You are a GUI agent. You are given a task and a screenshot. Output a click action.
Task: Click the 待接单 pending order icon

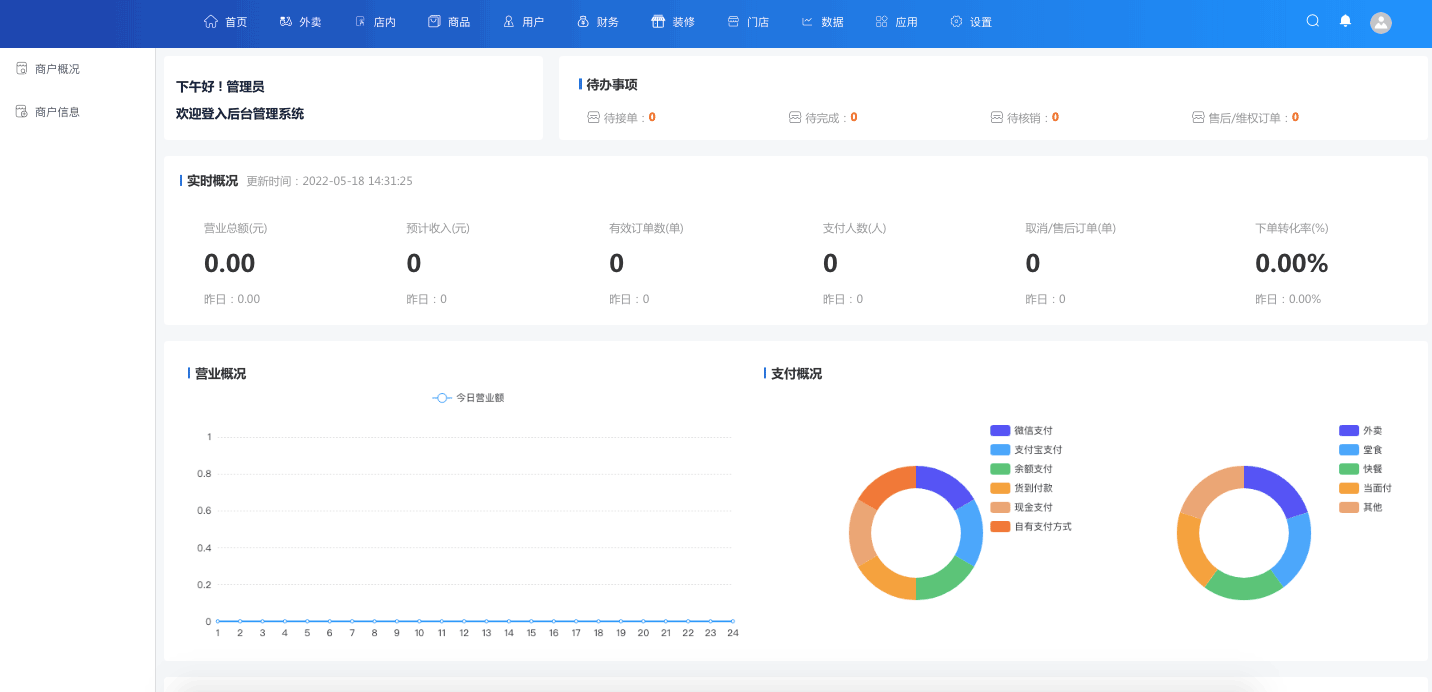coord(593,117)
